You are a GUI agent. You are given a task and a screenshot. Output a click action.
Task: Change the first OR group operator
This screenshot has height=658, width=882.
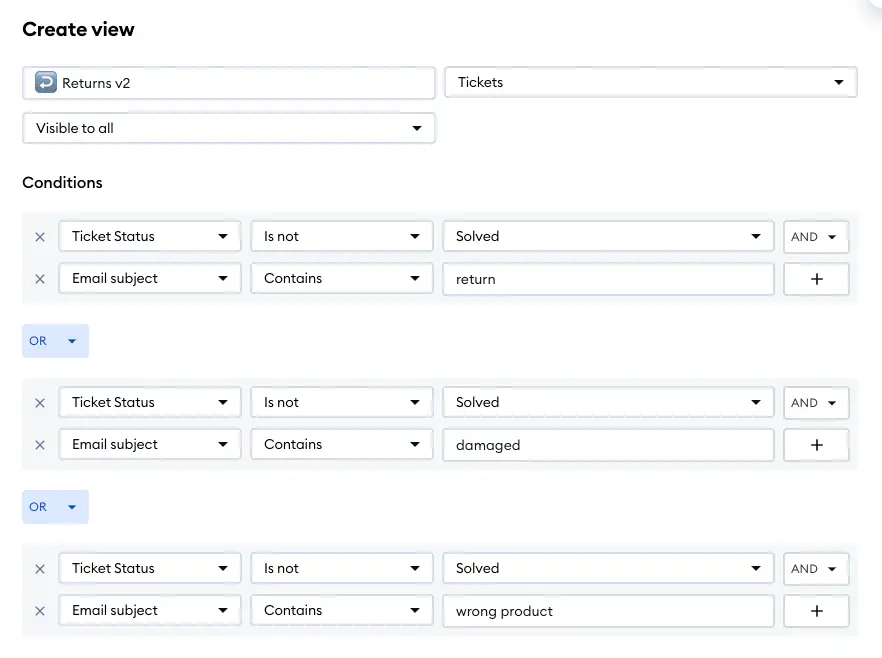[55, 341]
